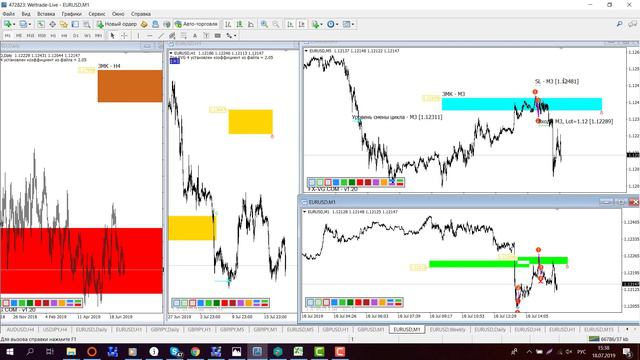Open the Navigator star-folder icon

click(x=64, y=24)
